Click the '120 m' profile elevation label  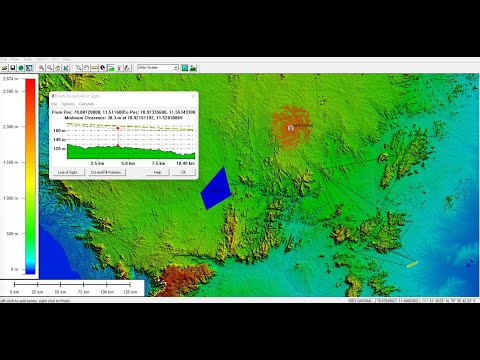59,149
